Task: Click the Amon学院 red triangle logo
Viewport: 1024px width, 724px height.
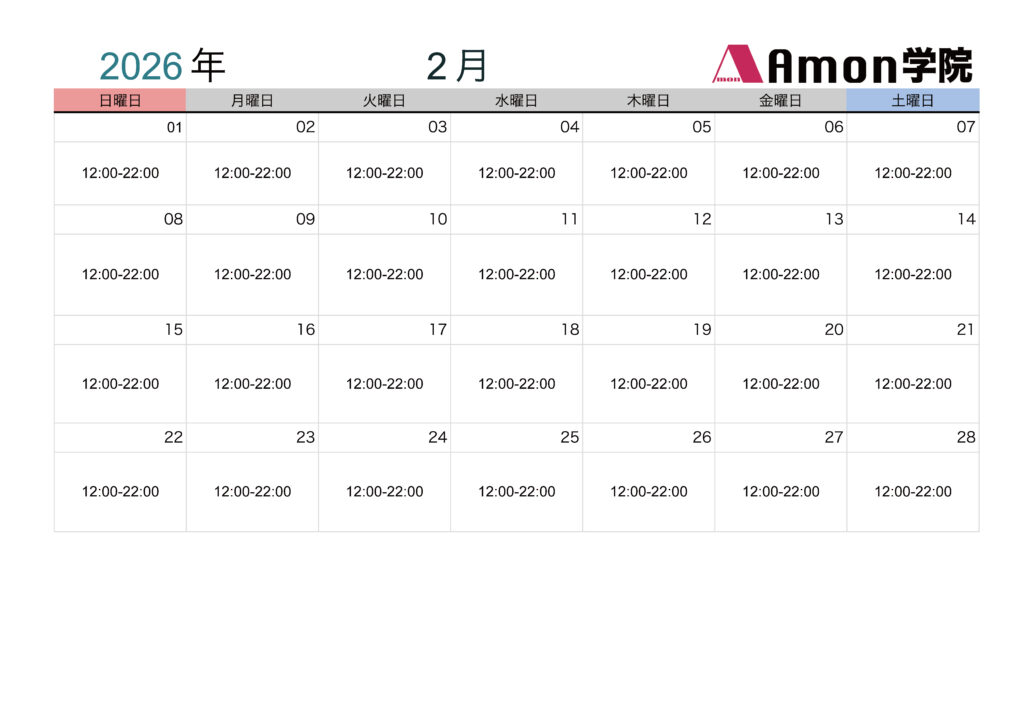Action: point(737,65)
